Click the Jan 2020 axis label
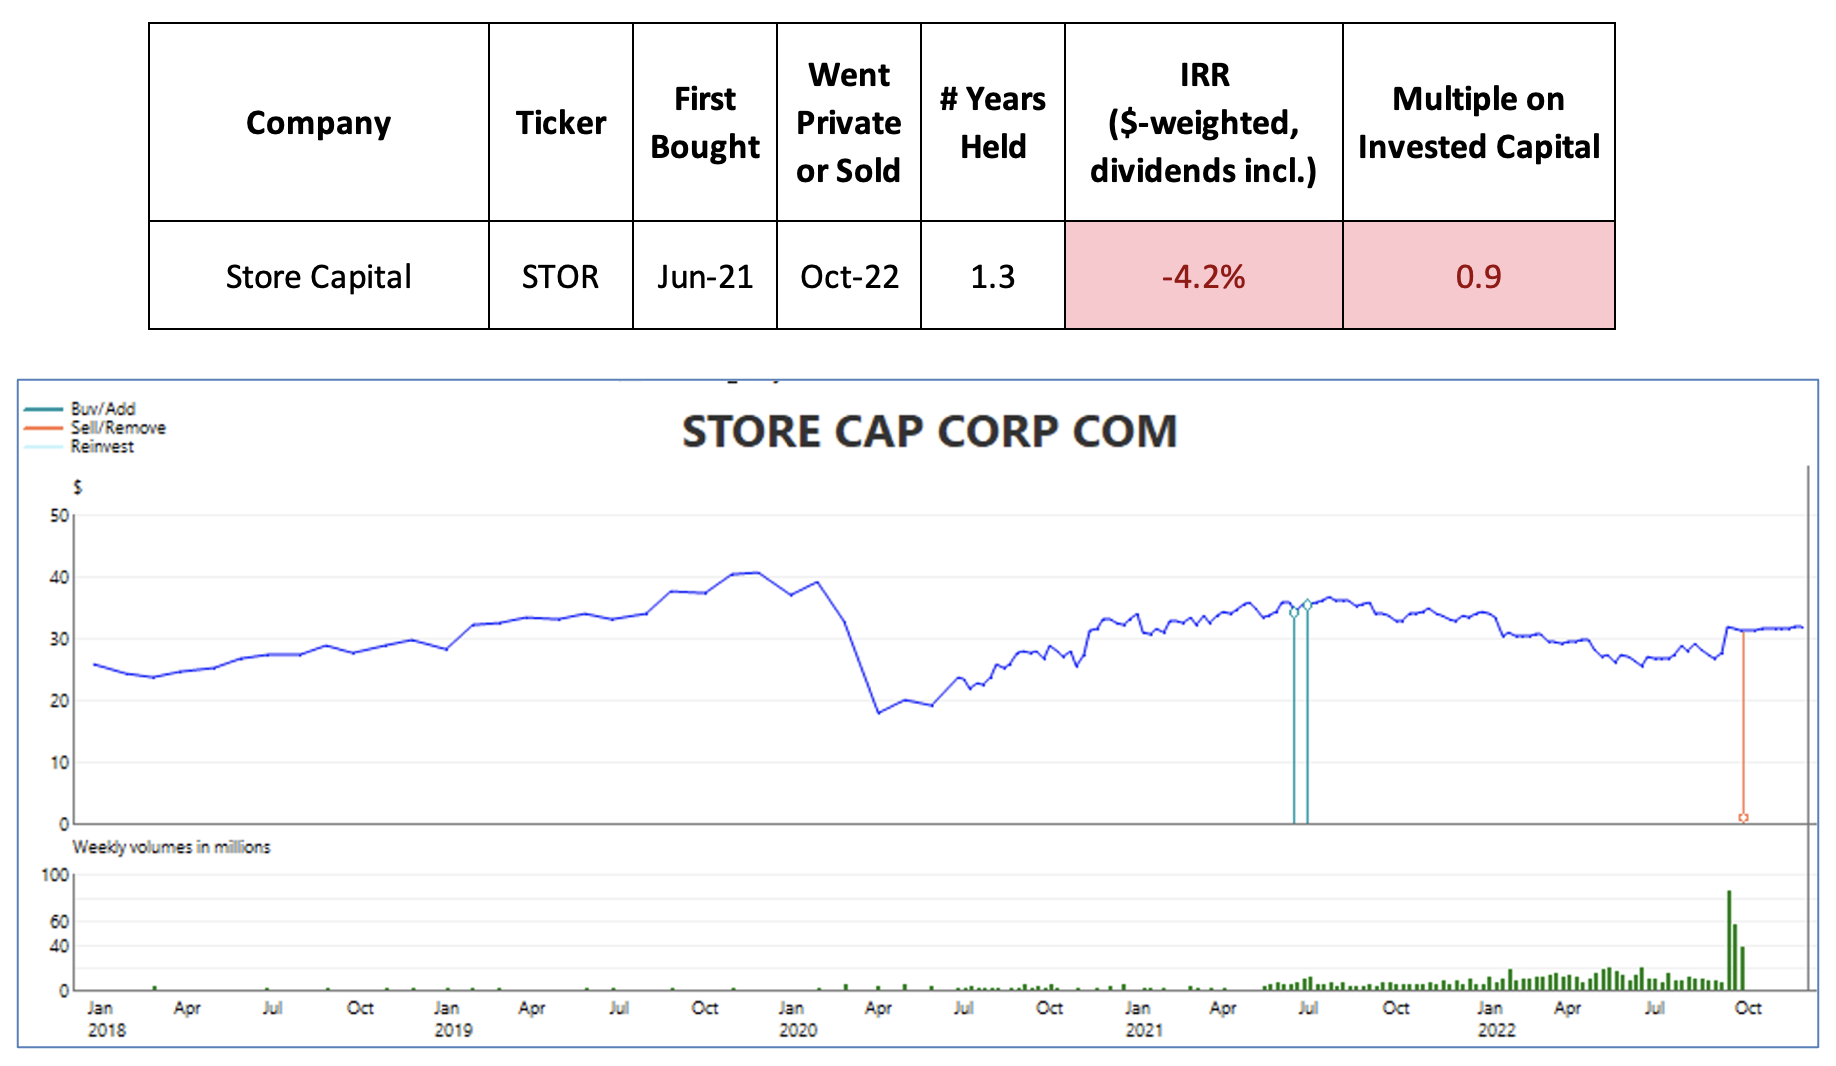The height and width of the screenshot is (1066, 1836). point(797,1019)
